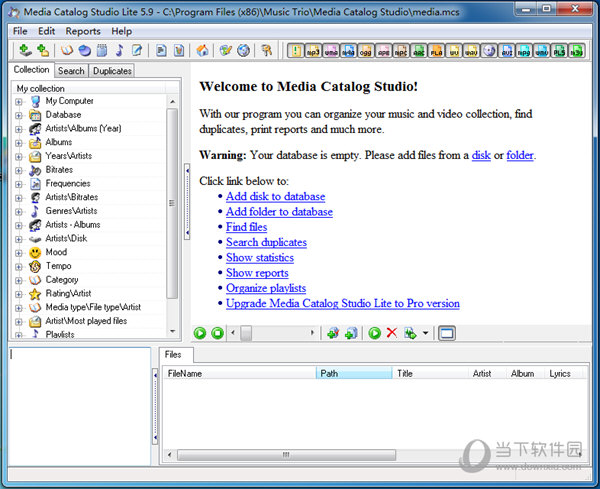The height and width of the screenshot is (489, 600).
Task: Click the window view icon in player bar
Action: 447,333
